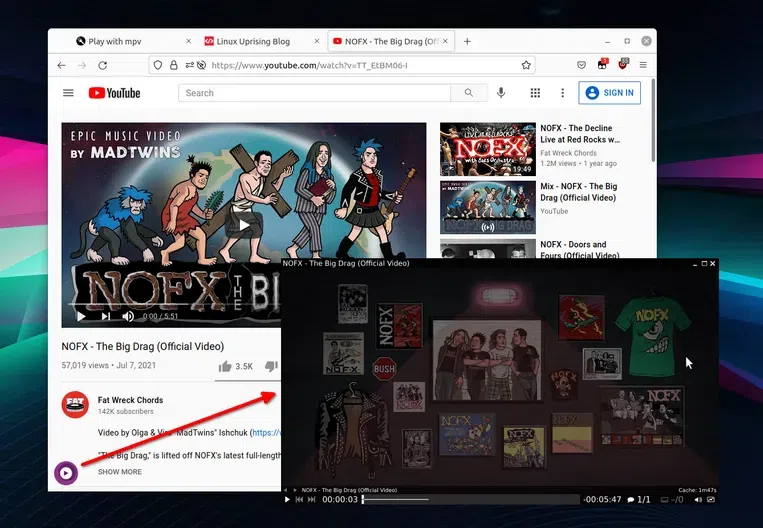Click the YouTube page vertical scrollbar
The width and height of the screenshot is (763, 528).
click(653, 121)
